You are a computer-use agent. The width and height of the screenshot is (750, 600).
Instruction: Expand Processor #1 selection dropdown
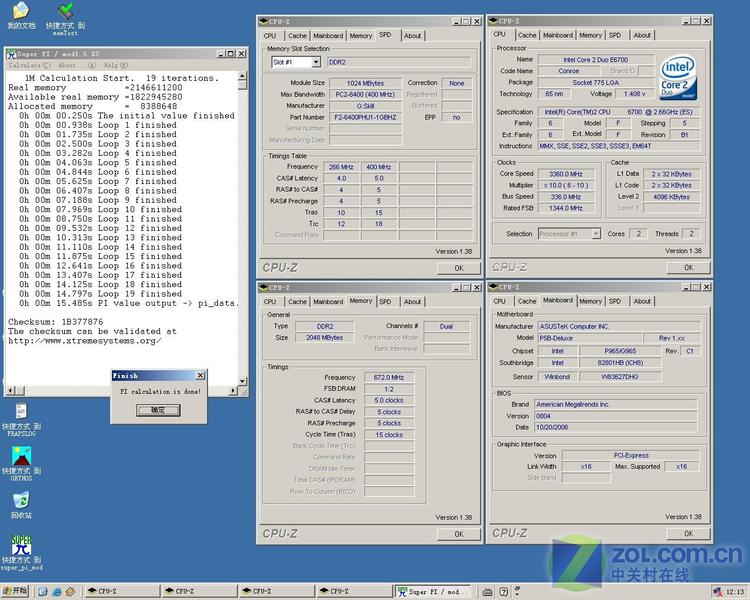[x=596, y=233]
